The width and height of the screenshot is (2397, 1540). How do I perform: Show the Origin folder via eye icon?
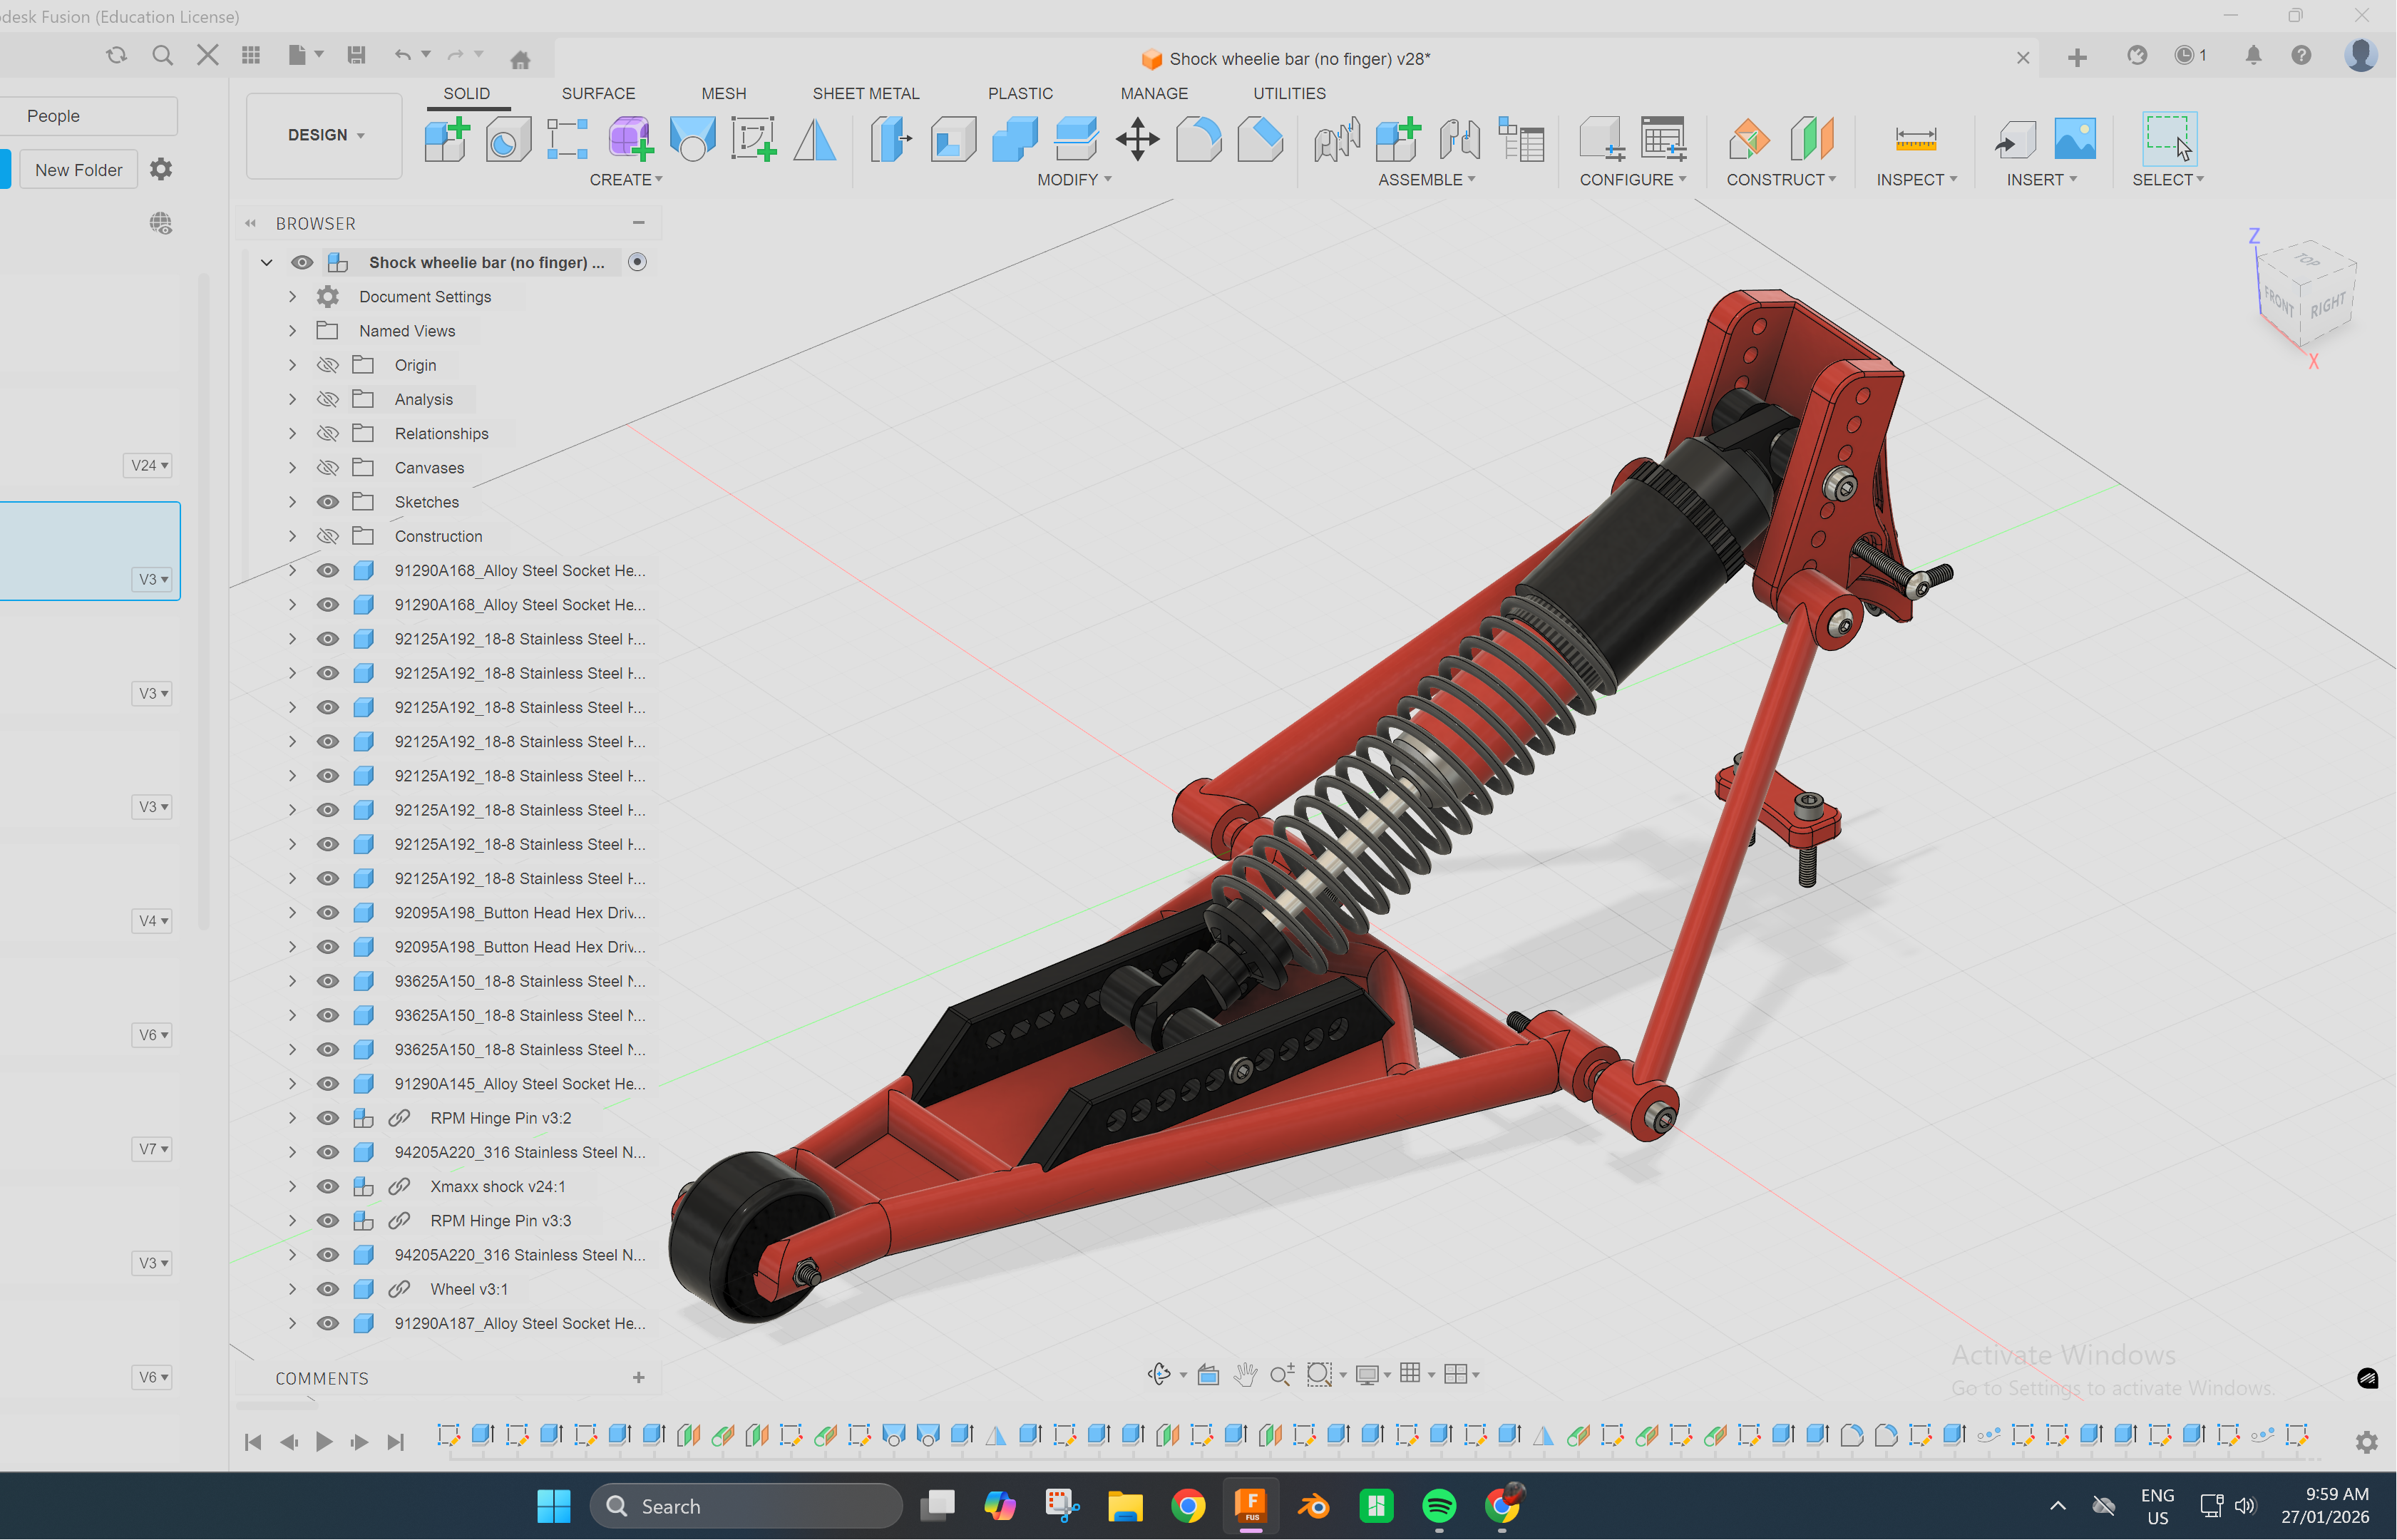tap(328, 365)
